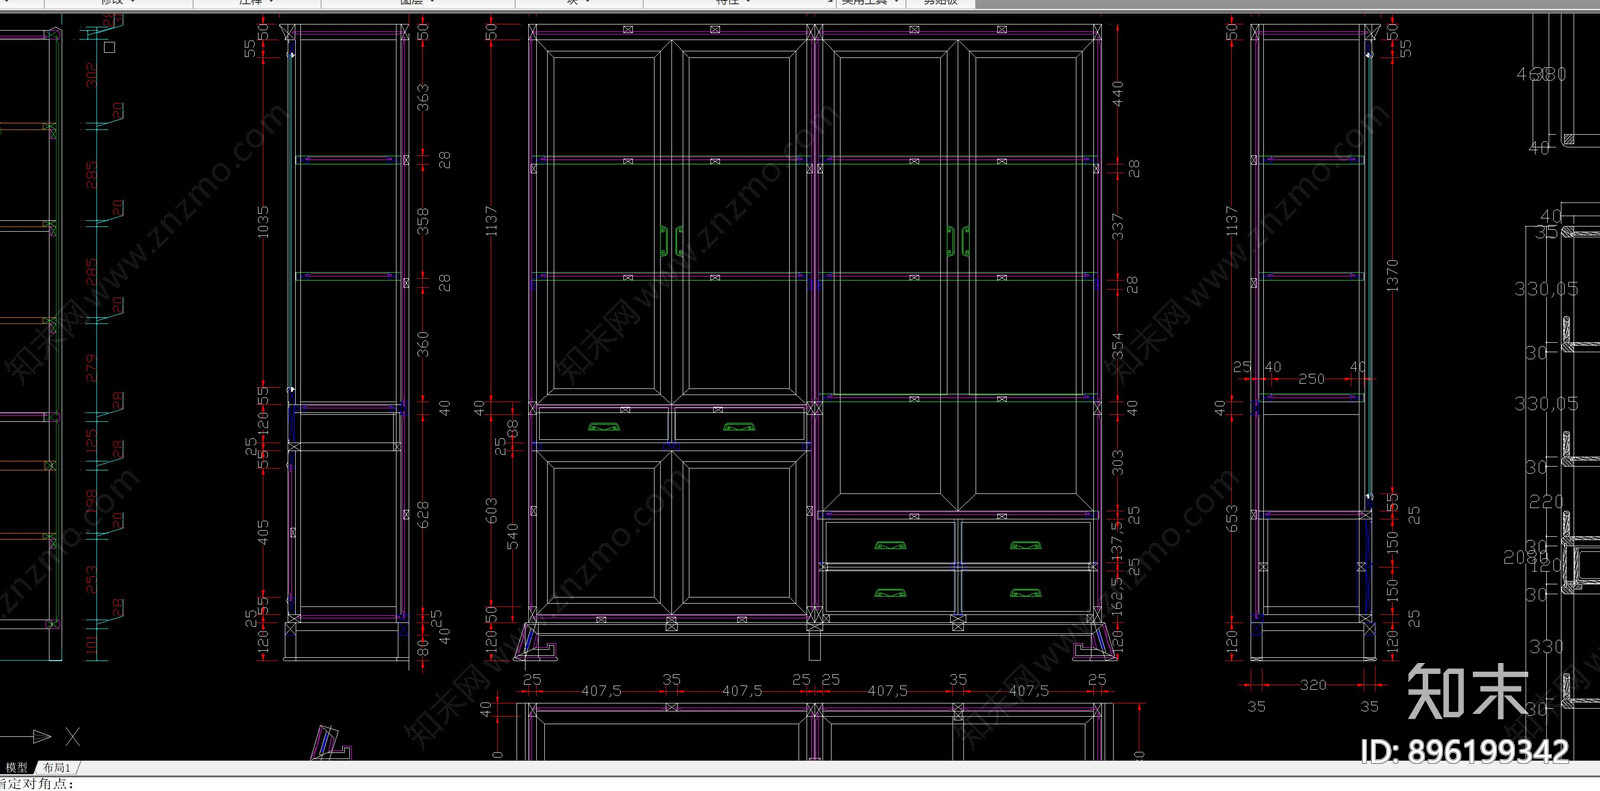
Task: Select the 2080 dimension text
Action: tap(1525, 558)
